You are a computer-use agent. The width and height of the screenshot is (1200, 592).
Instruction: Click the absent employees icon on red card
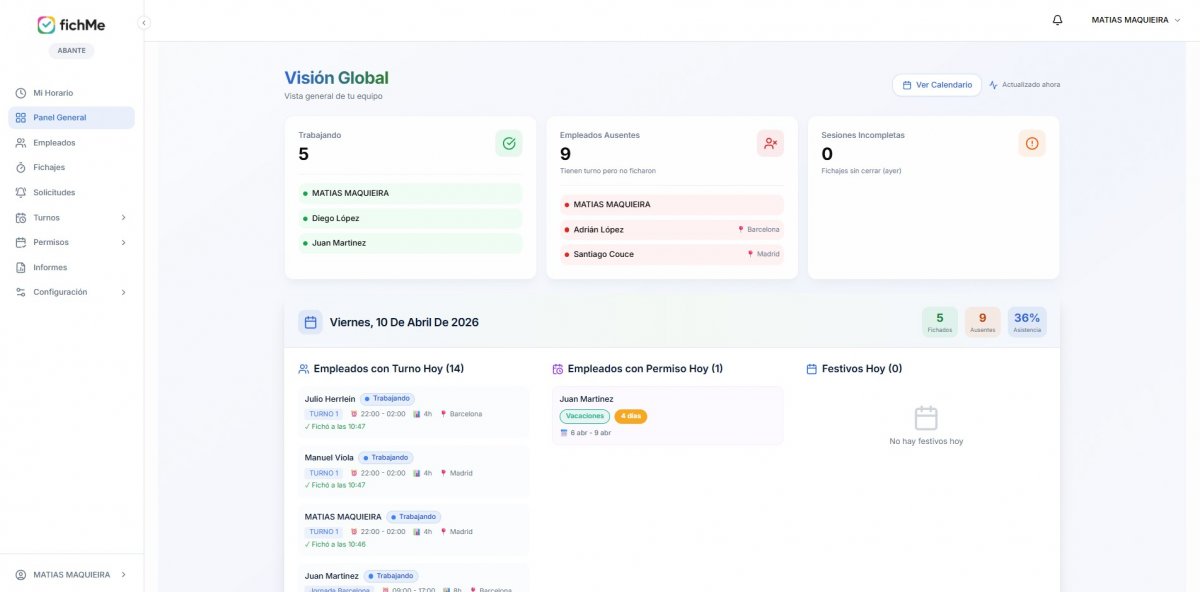770,144
